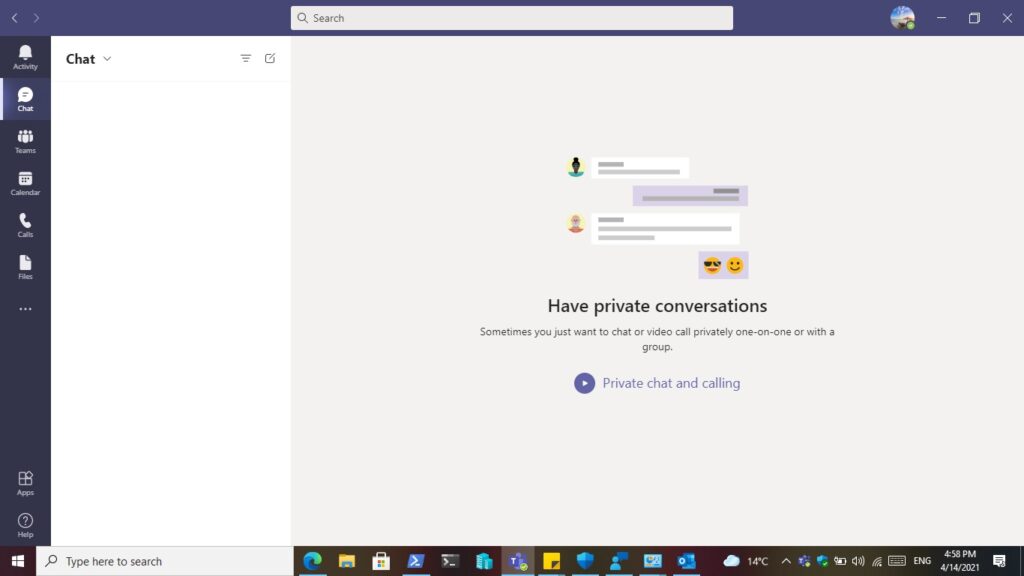This screenshot has height=576, width=1024.
Task: Open the profile avatar menu
Action: [902, 18]
